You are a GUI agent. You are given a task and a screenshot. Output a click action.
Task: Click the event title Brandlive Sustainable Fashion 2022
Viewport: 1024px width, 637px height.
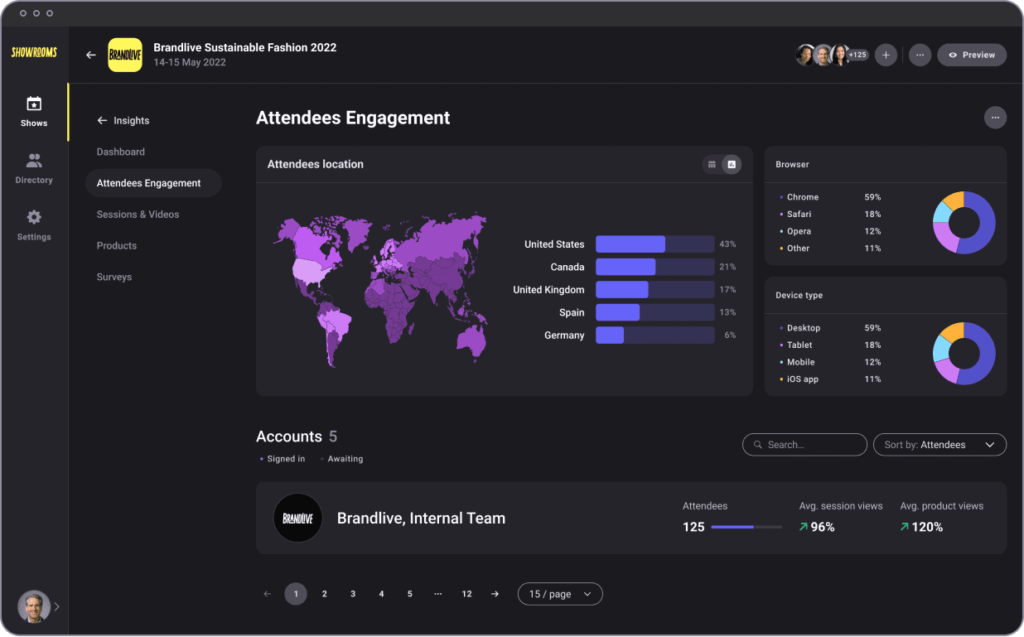[245, 48]
